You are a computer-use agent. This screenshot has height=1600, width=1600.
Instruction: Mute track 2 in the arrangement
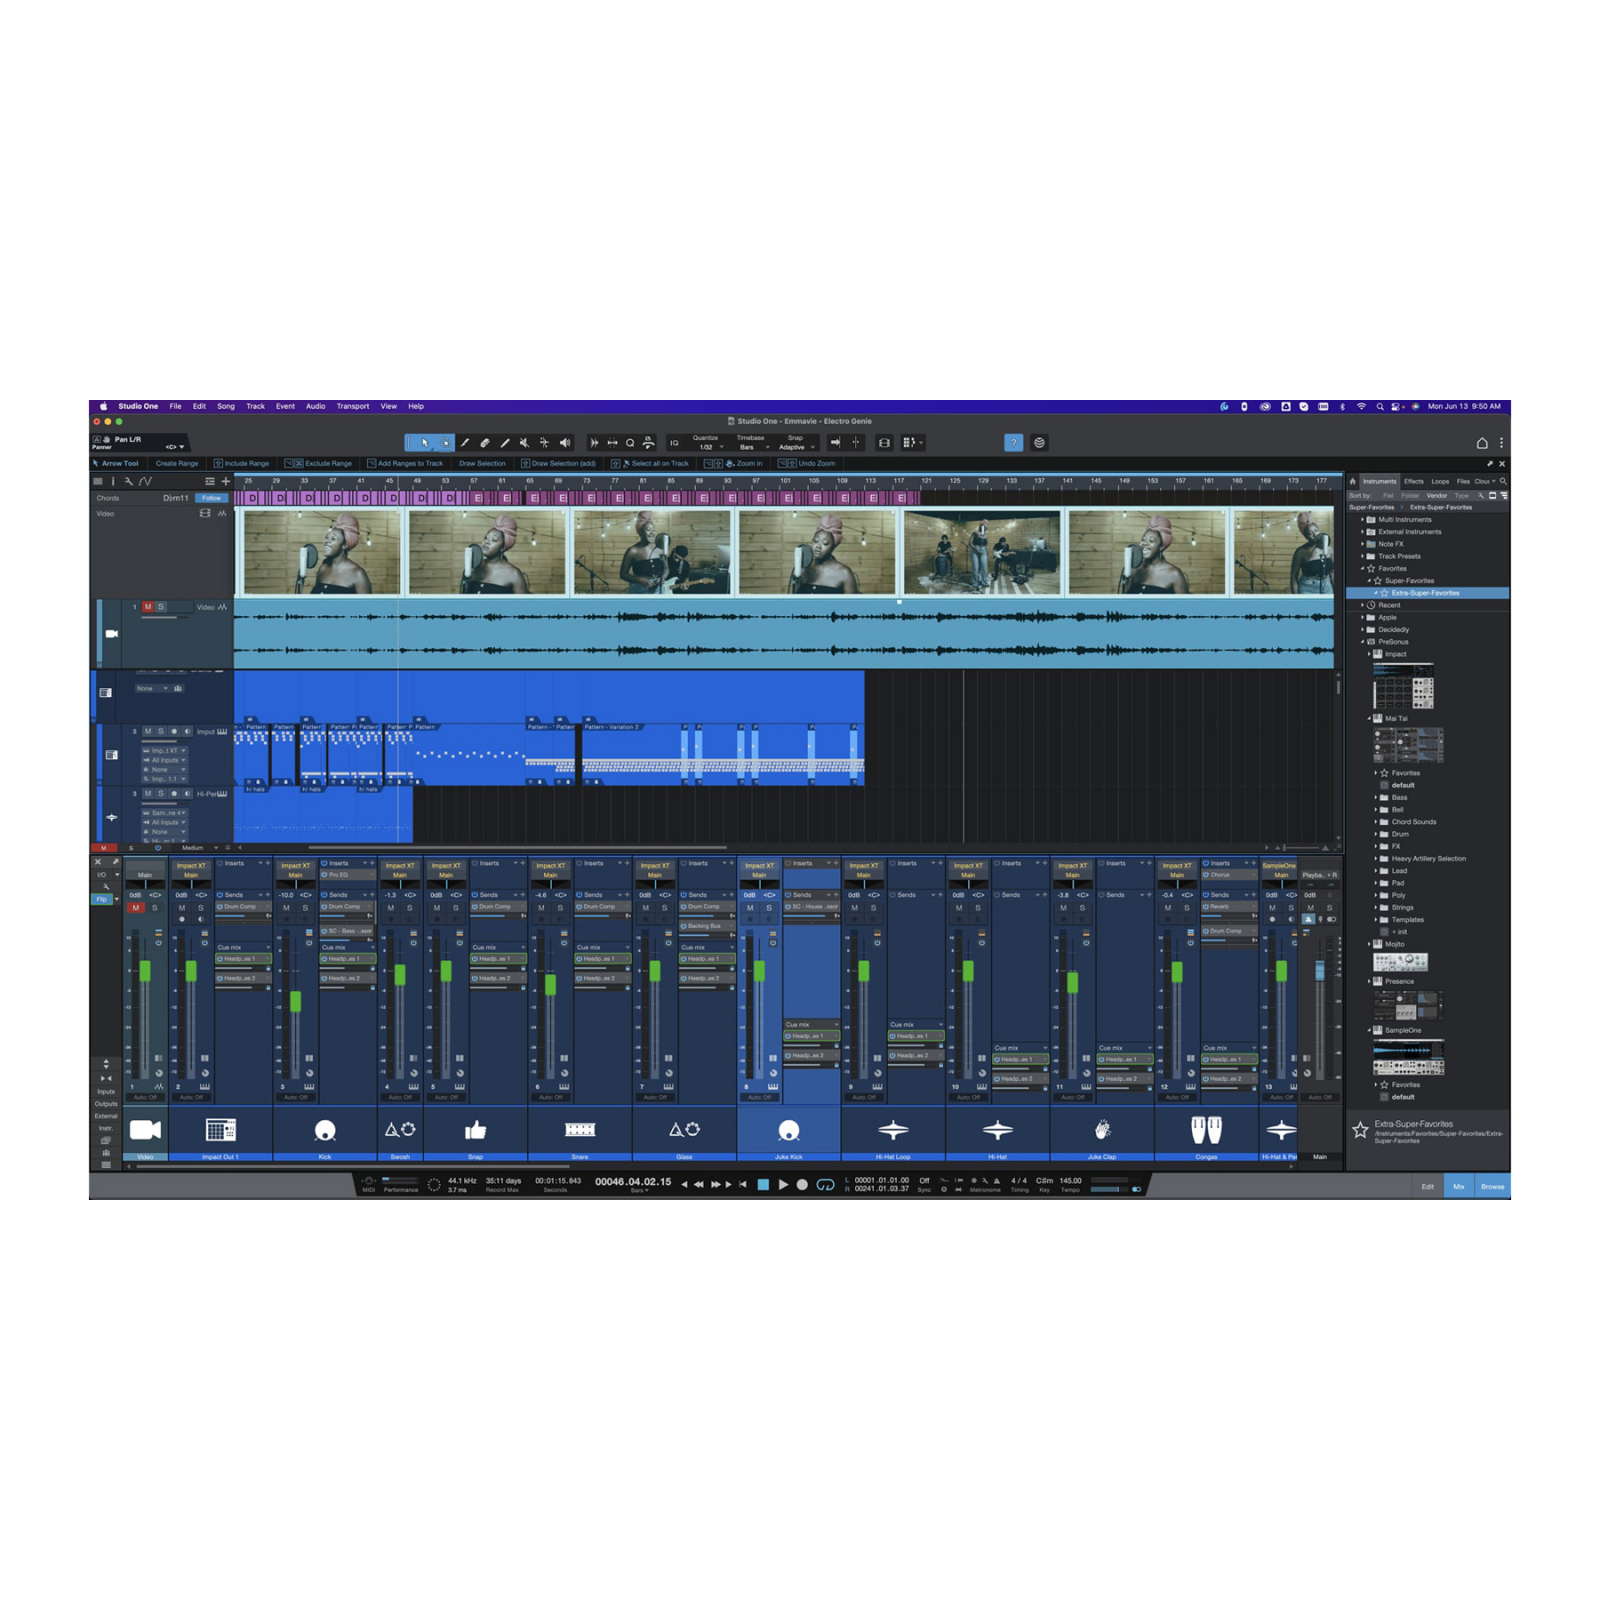(x=148, y=731)
